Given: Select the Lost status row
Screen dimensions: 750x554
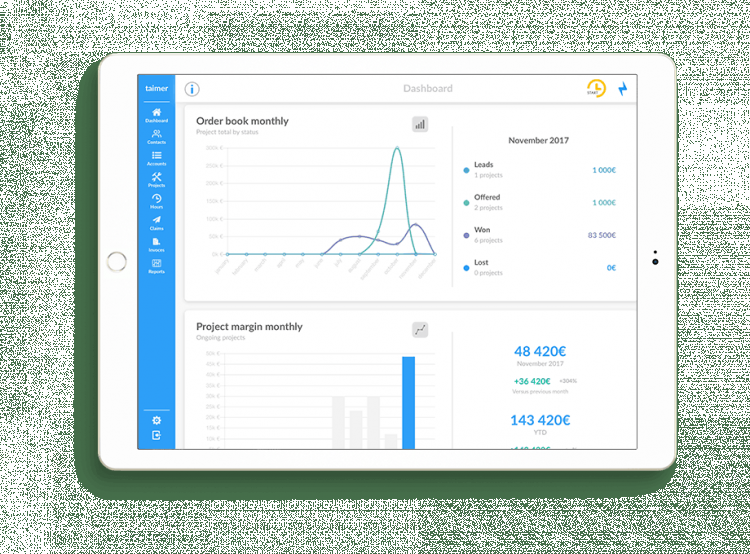Looking at the screenshot, I should (540, 267).
